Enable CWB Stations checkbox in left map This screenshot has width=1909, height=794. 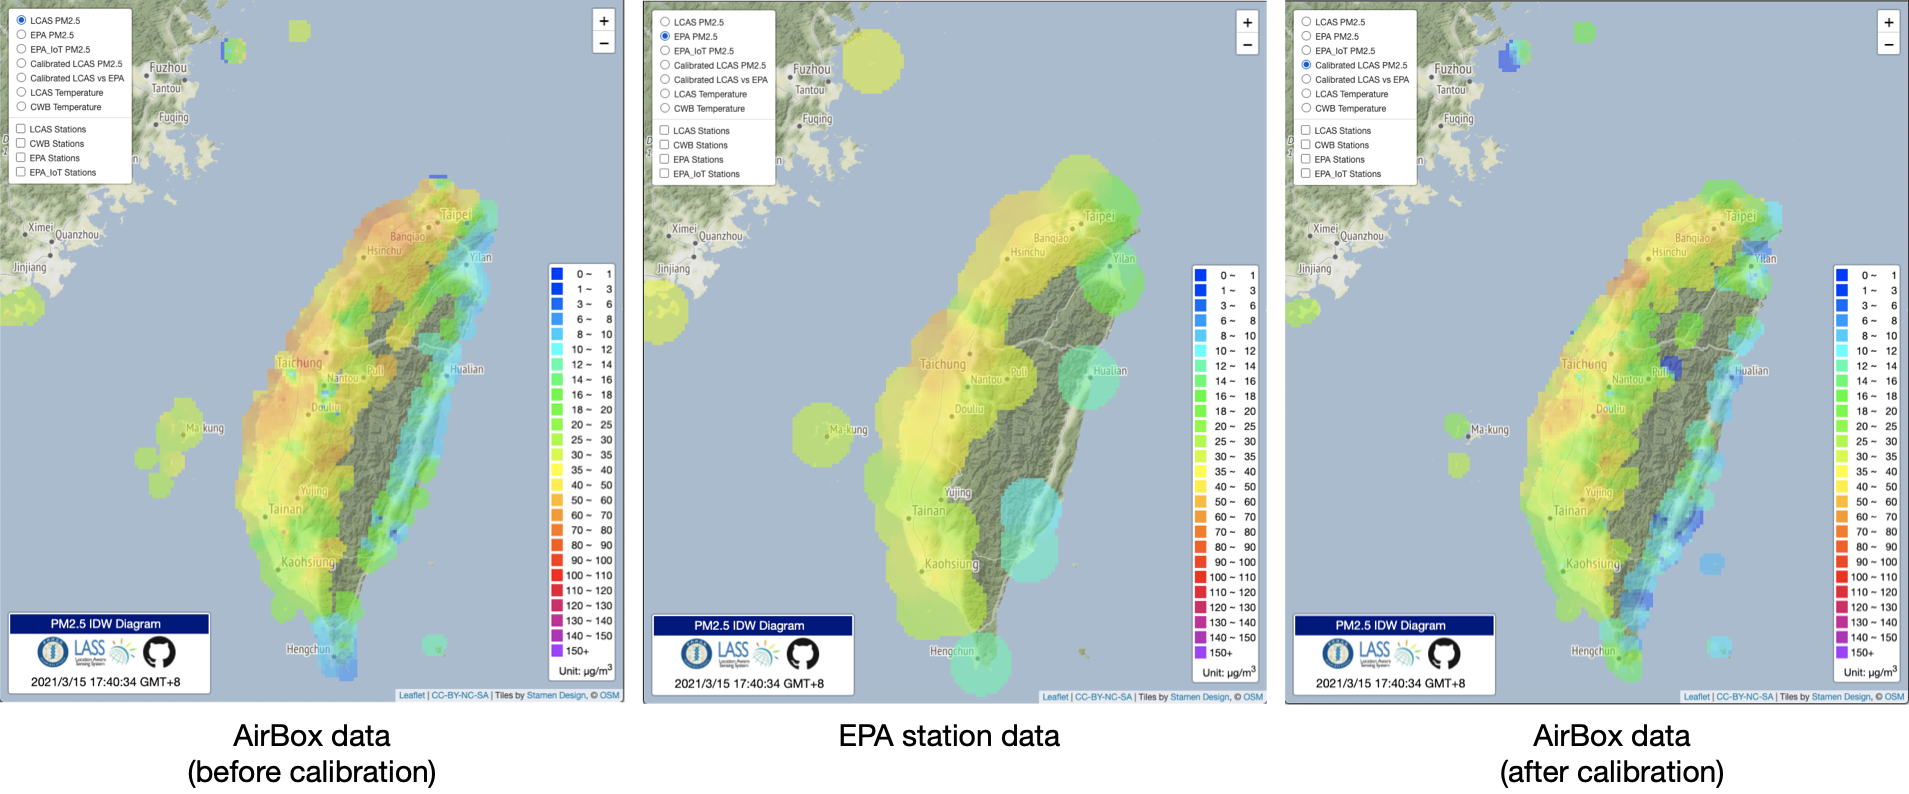coord(21,143)
